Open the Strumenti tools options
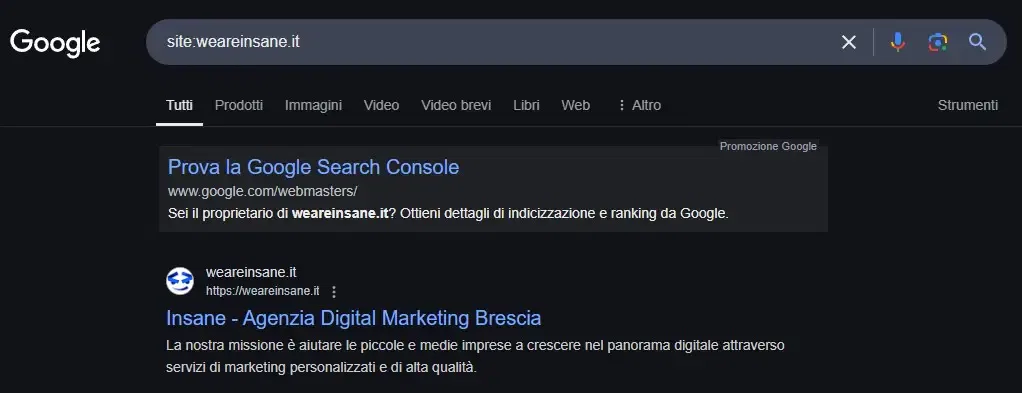 click(967, 105)
